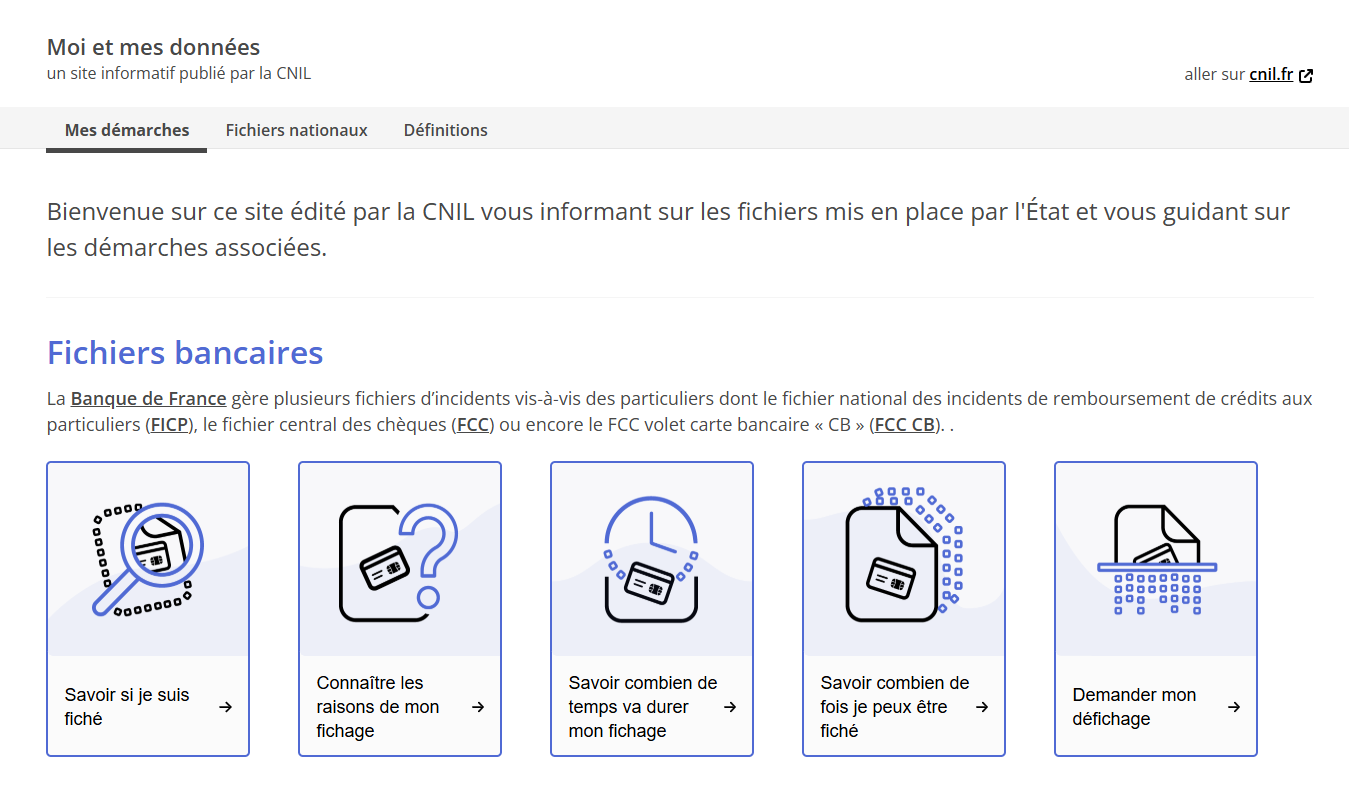
Task: Click 'Moi et mes données' site title
Action: pos(153,47)
